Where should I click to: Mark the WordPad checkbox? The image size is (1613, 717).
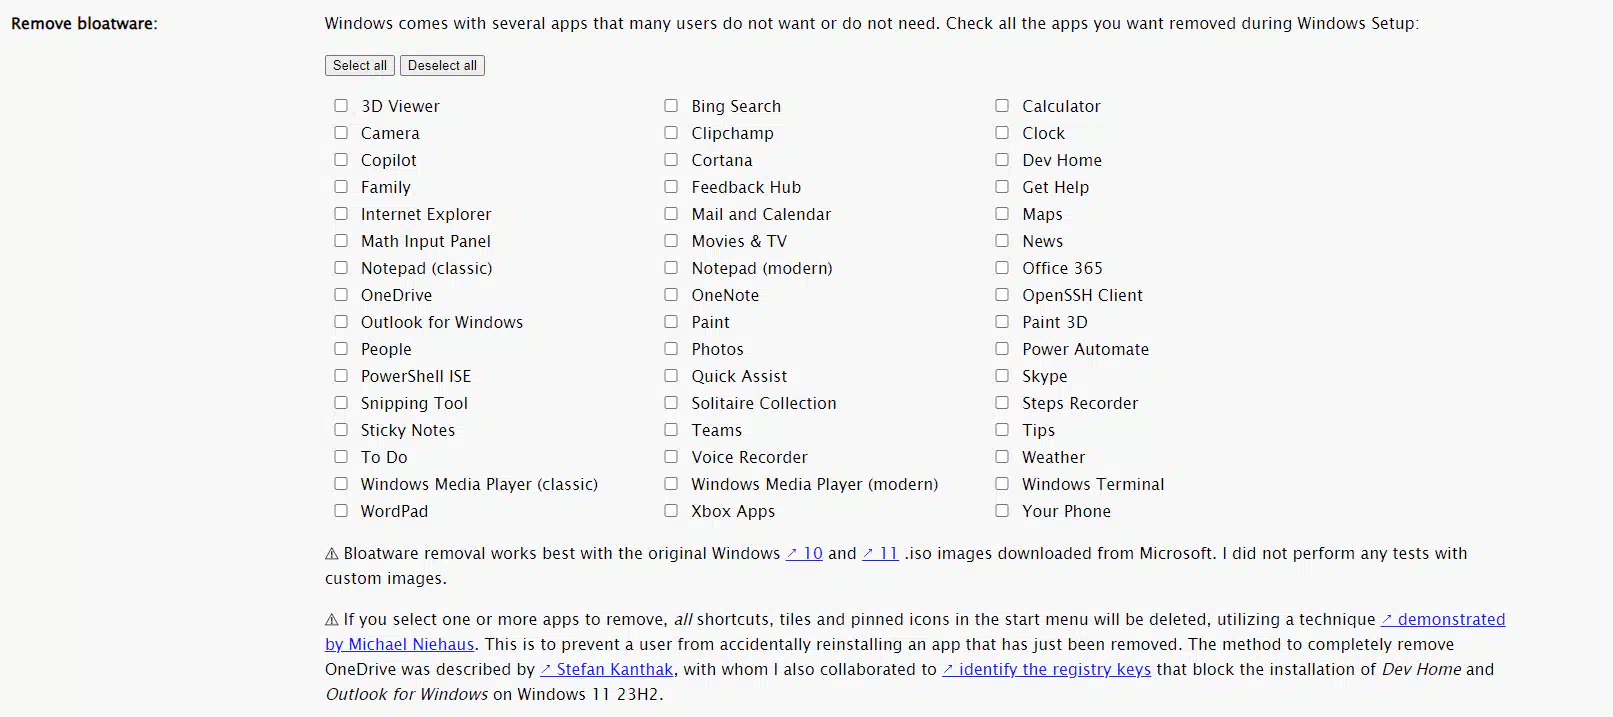click(341, 510)
